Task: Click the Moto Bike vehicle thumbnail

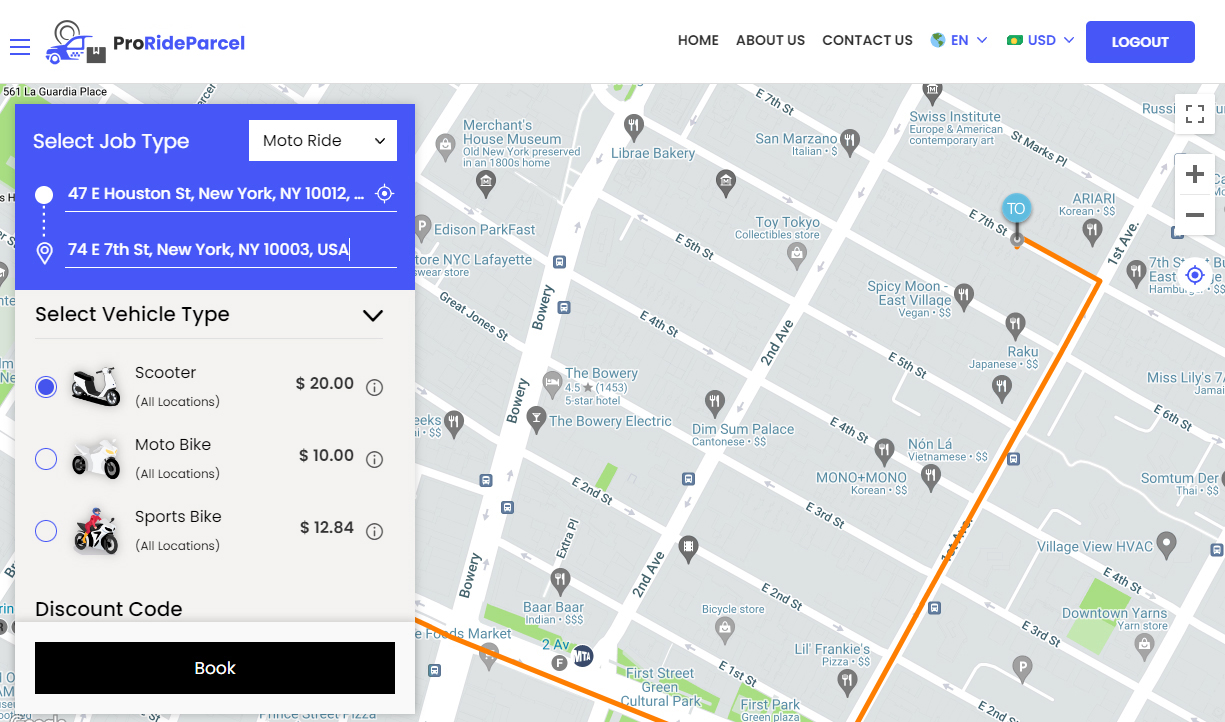Action: [x=96, y=459]
